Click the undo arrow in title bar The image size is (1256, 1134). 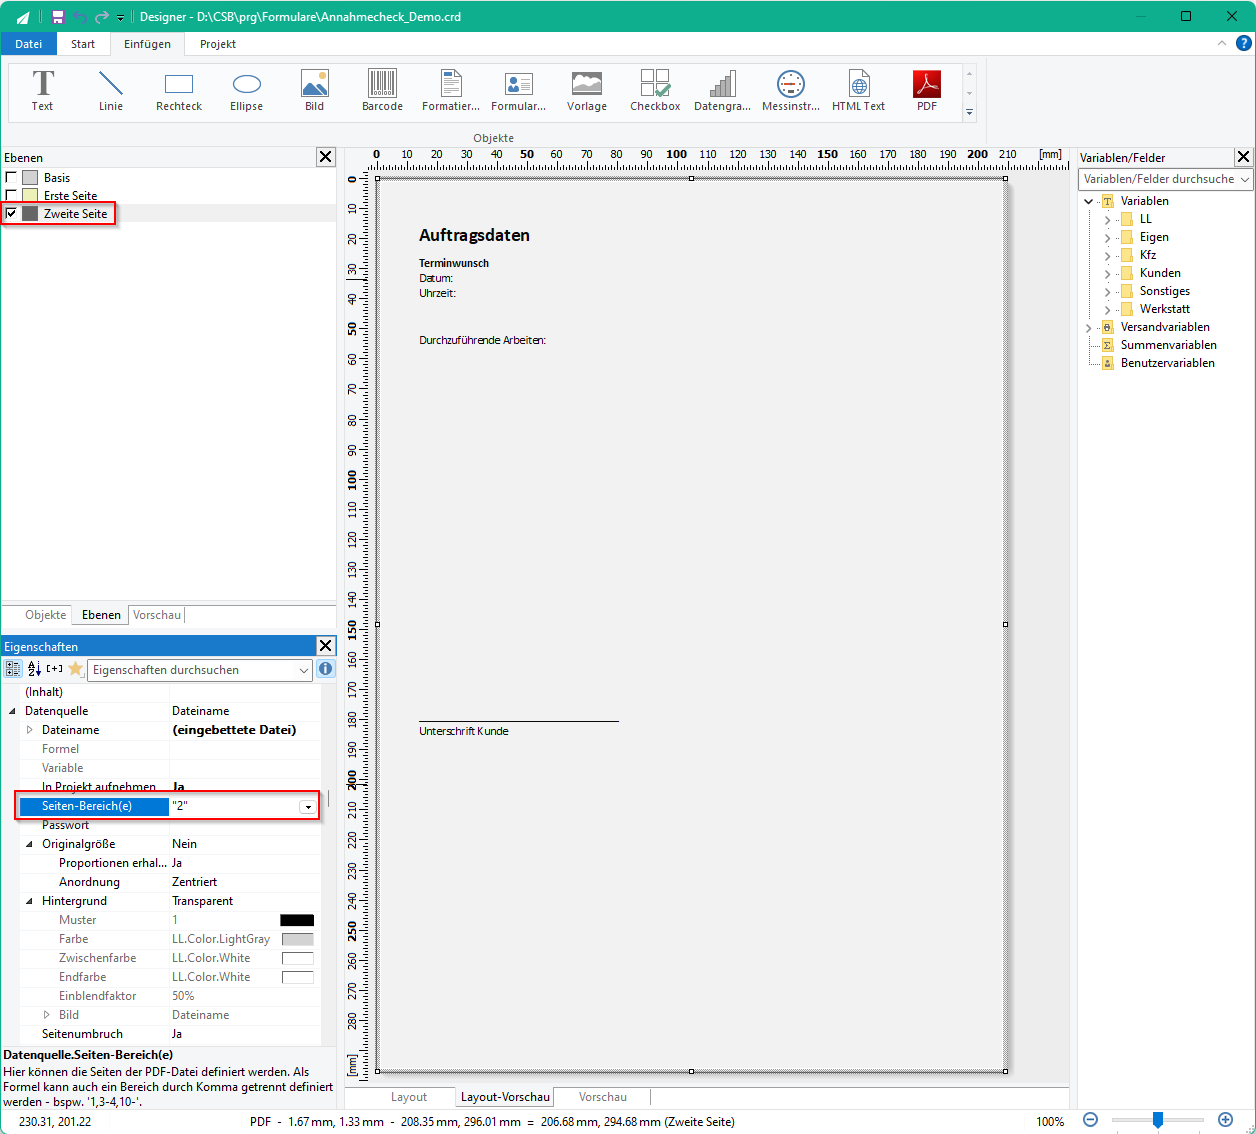tap(80, 17)
